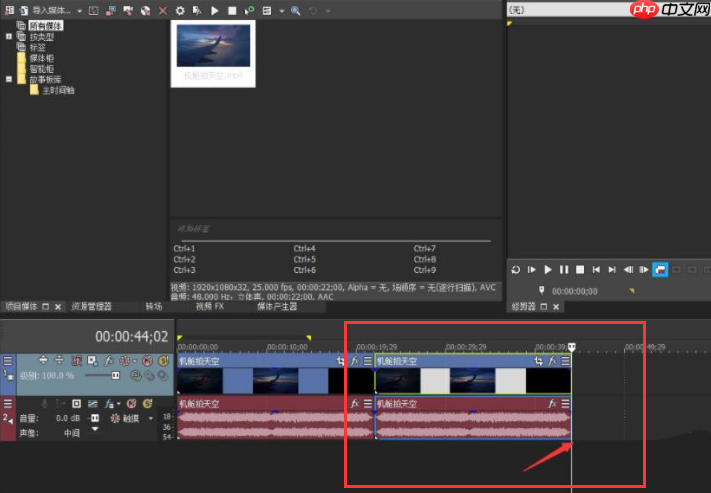Viewport: 711px width, 493px height.
Task: Open media properties gear icon
Action: click(180, 10)
